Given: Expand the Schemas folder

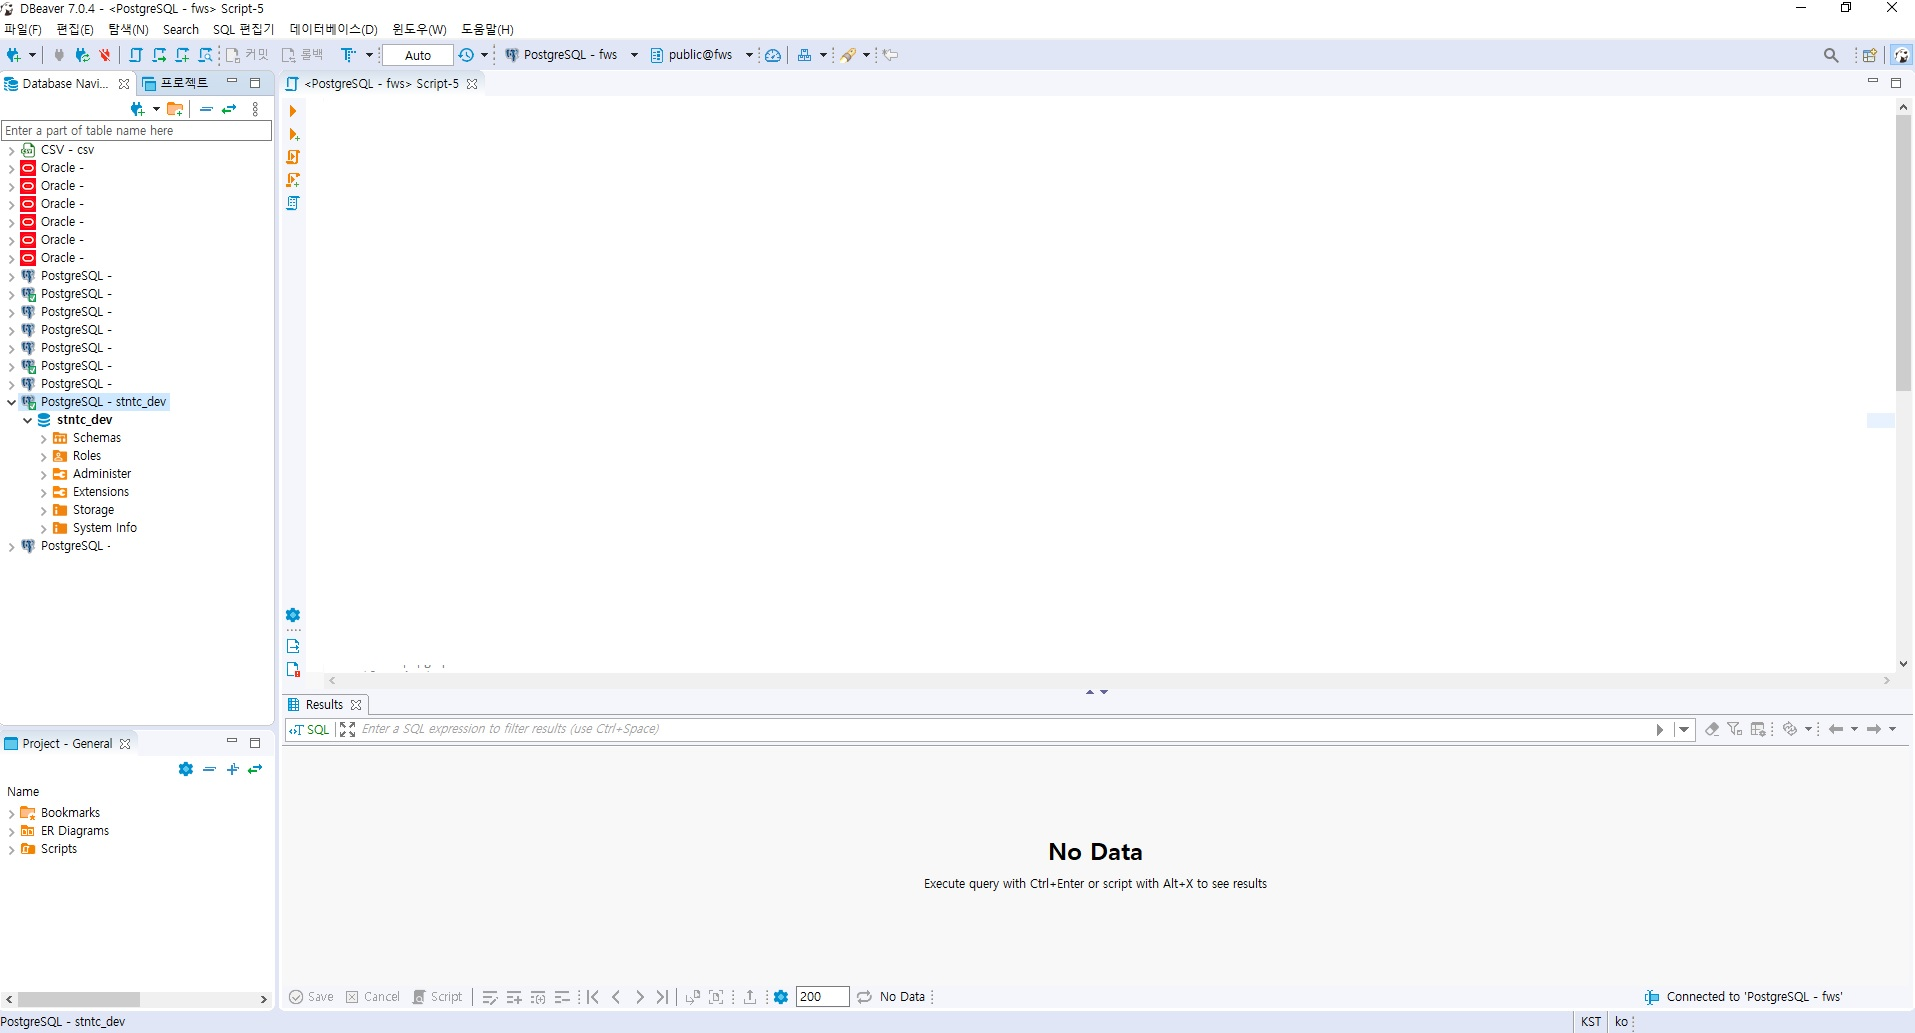Looking at the screenshot, I should point(43,438).
